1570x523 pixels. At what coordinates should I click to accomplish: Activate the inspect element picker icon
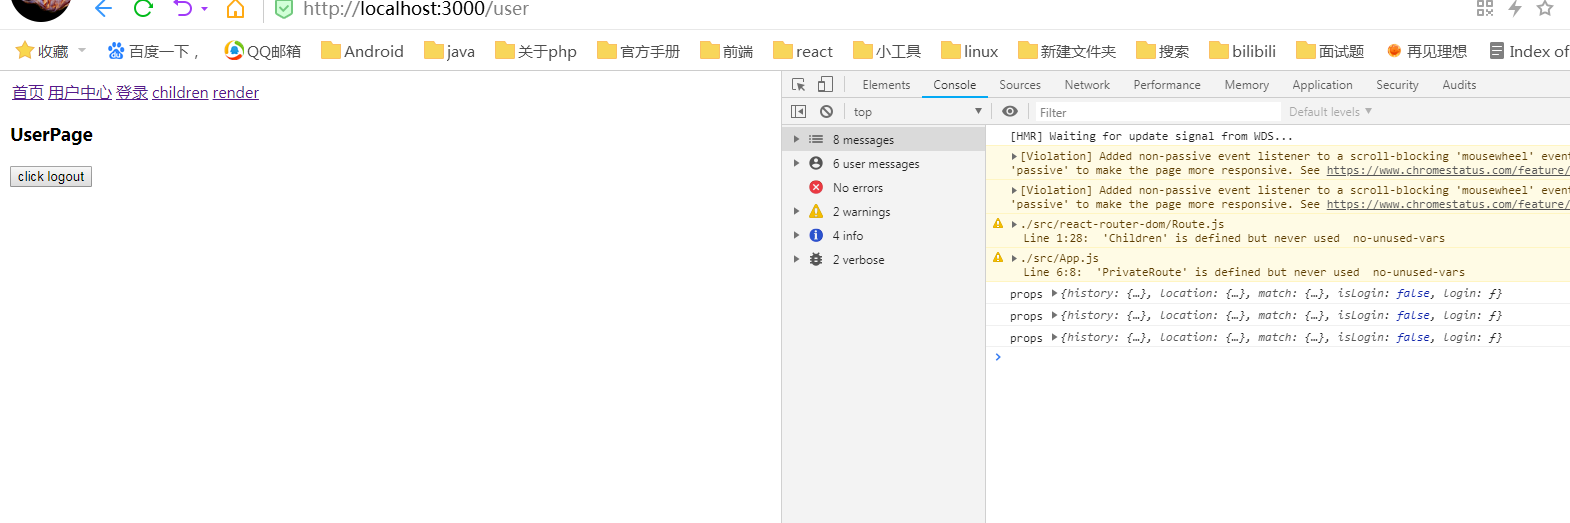click(798, 85)
